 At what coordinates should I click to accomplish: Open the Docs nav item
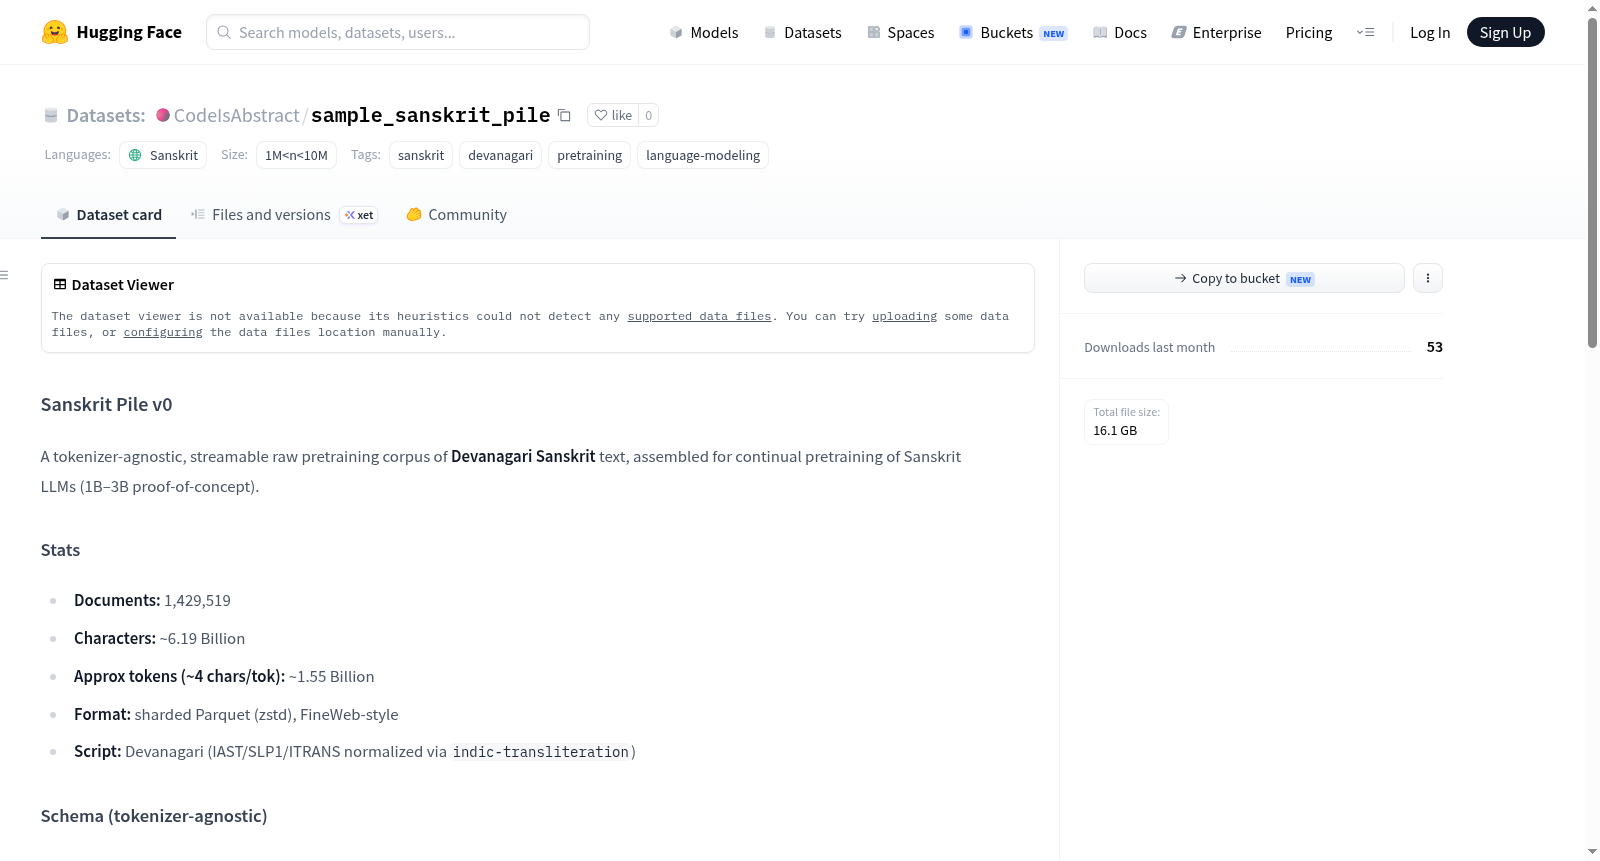tap(1120, 32)
